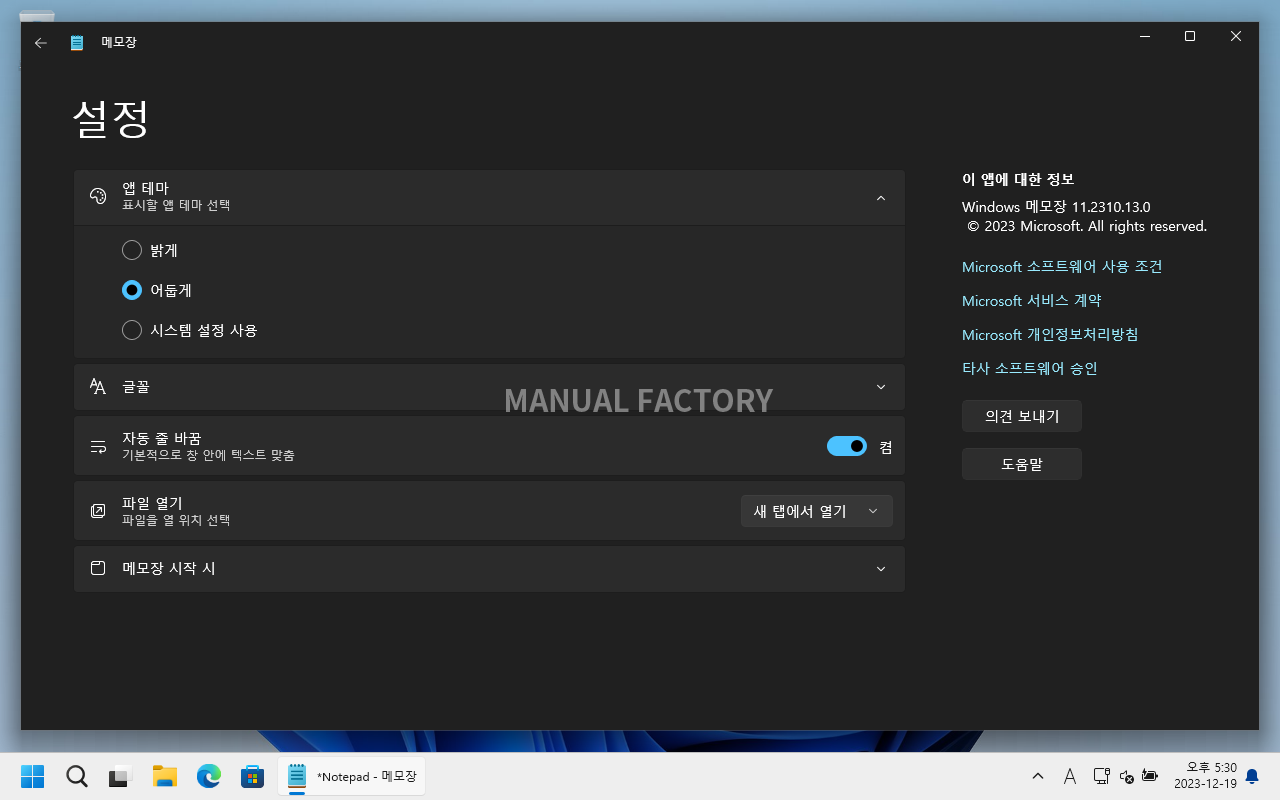
Task: Open the Windows Start menu
Action: (x=32, y=776)
